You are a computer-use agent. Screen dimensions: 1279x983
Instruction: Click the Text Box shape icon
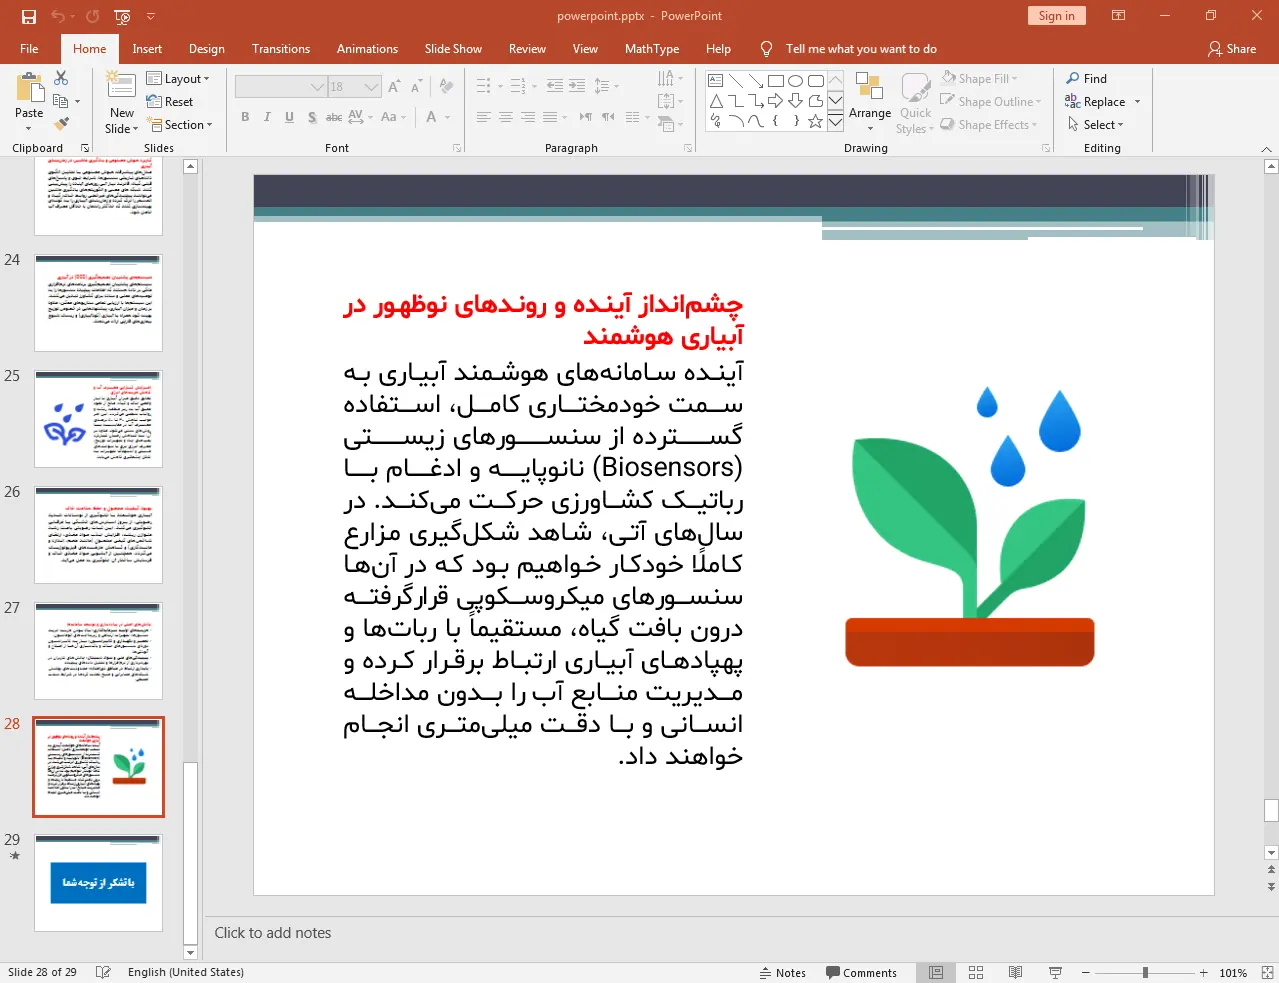716,80
